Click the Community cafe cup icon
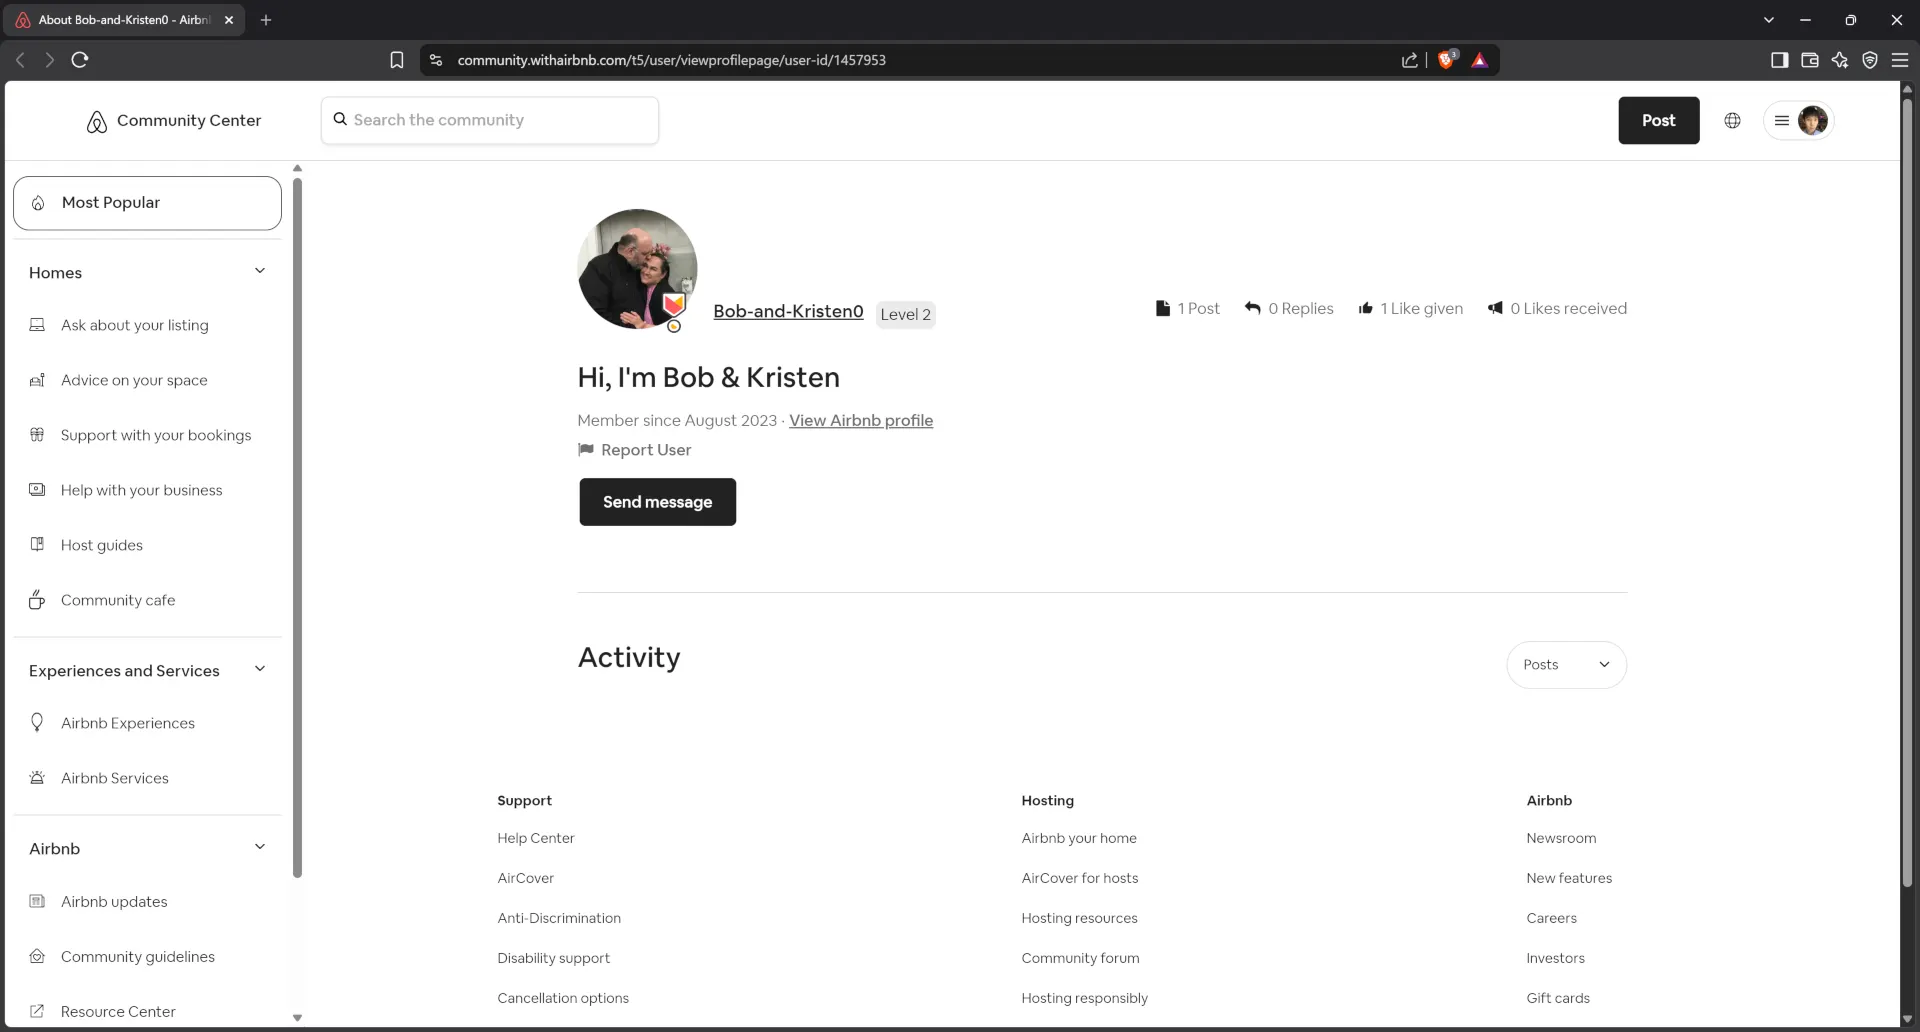Image resolution: width=1920 pixels, height=1032 pixels. [x=37, y=599]
